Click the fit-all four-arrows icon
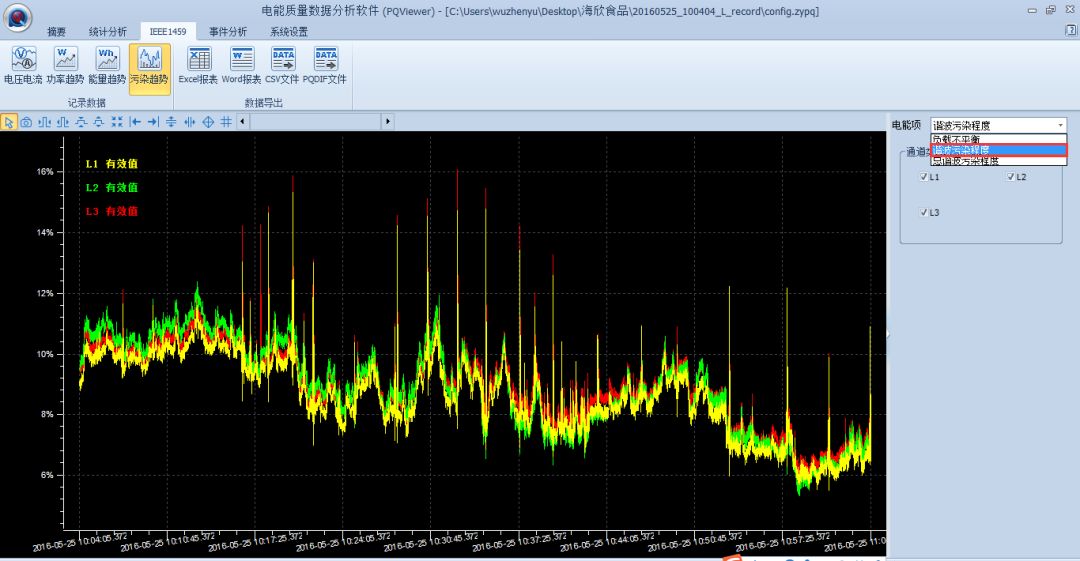Image resolution: width=1080 pixels, height=561 pixels. (117, 122)
